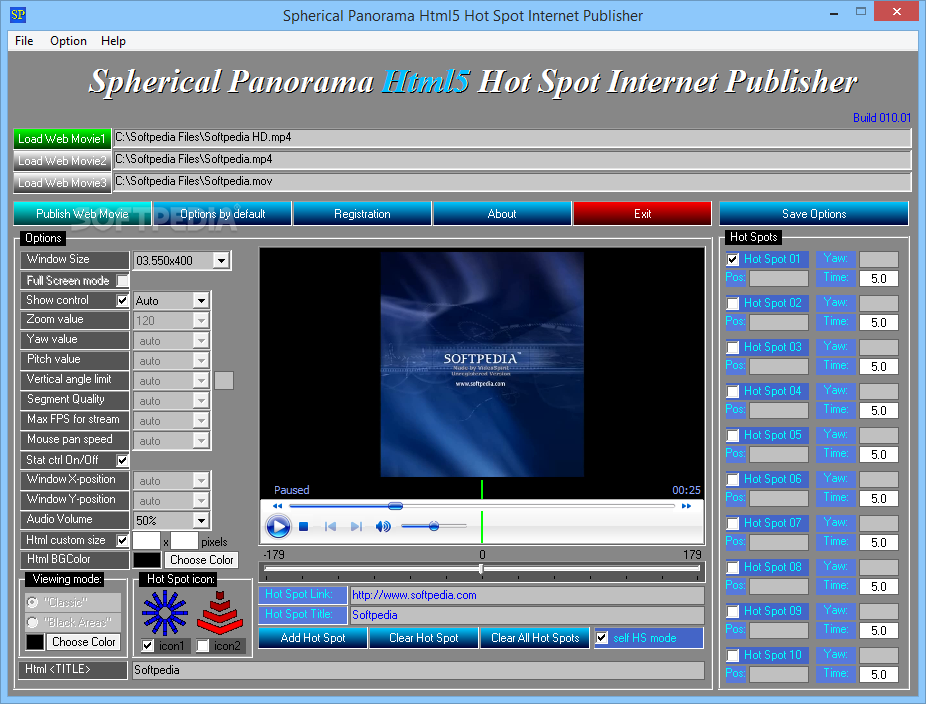The height and width of the screenshot is (704, 926).
Task: Click the Hot Spot 01 Time field
Action: [x=879, y=279]
